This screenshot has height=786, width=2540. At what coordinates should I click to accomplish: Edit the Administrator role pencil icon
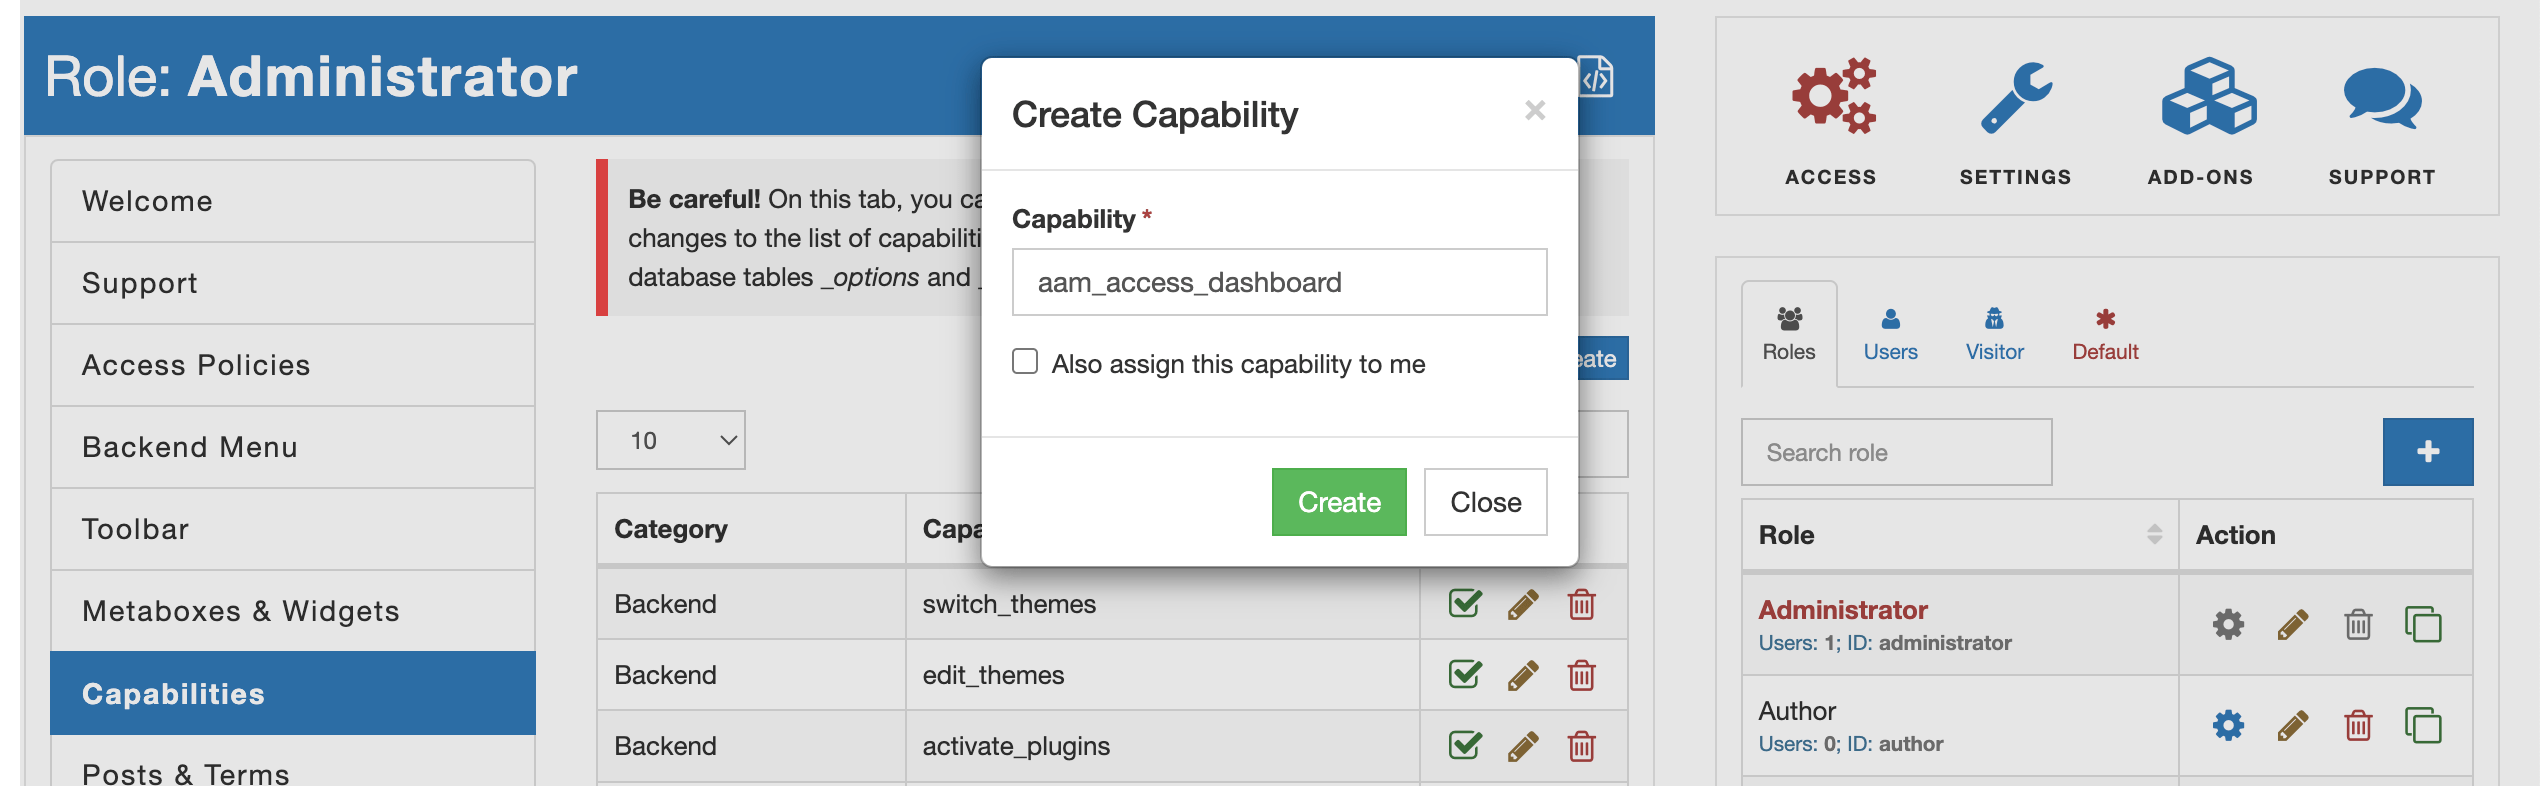[2293, 625]
